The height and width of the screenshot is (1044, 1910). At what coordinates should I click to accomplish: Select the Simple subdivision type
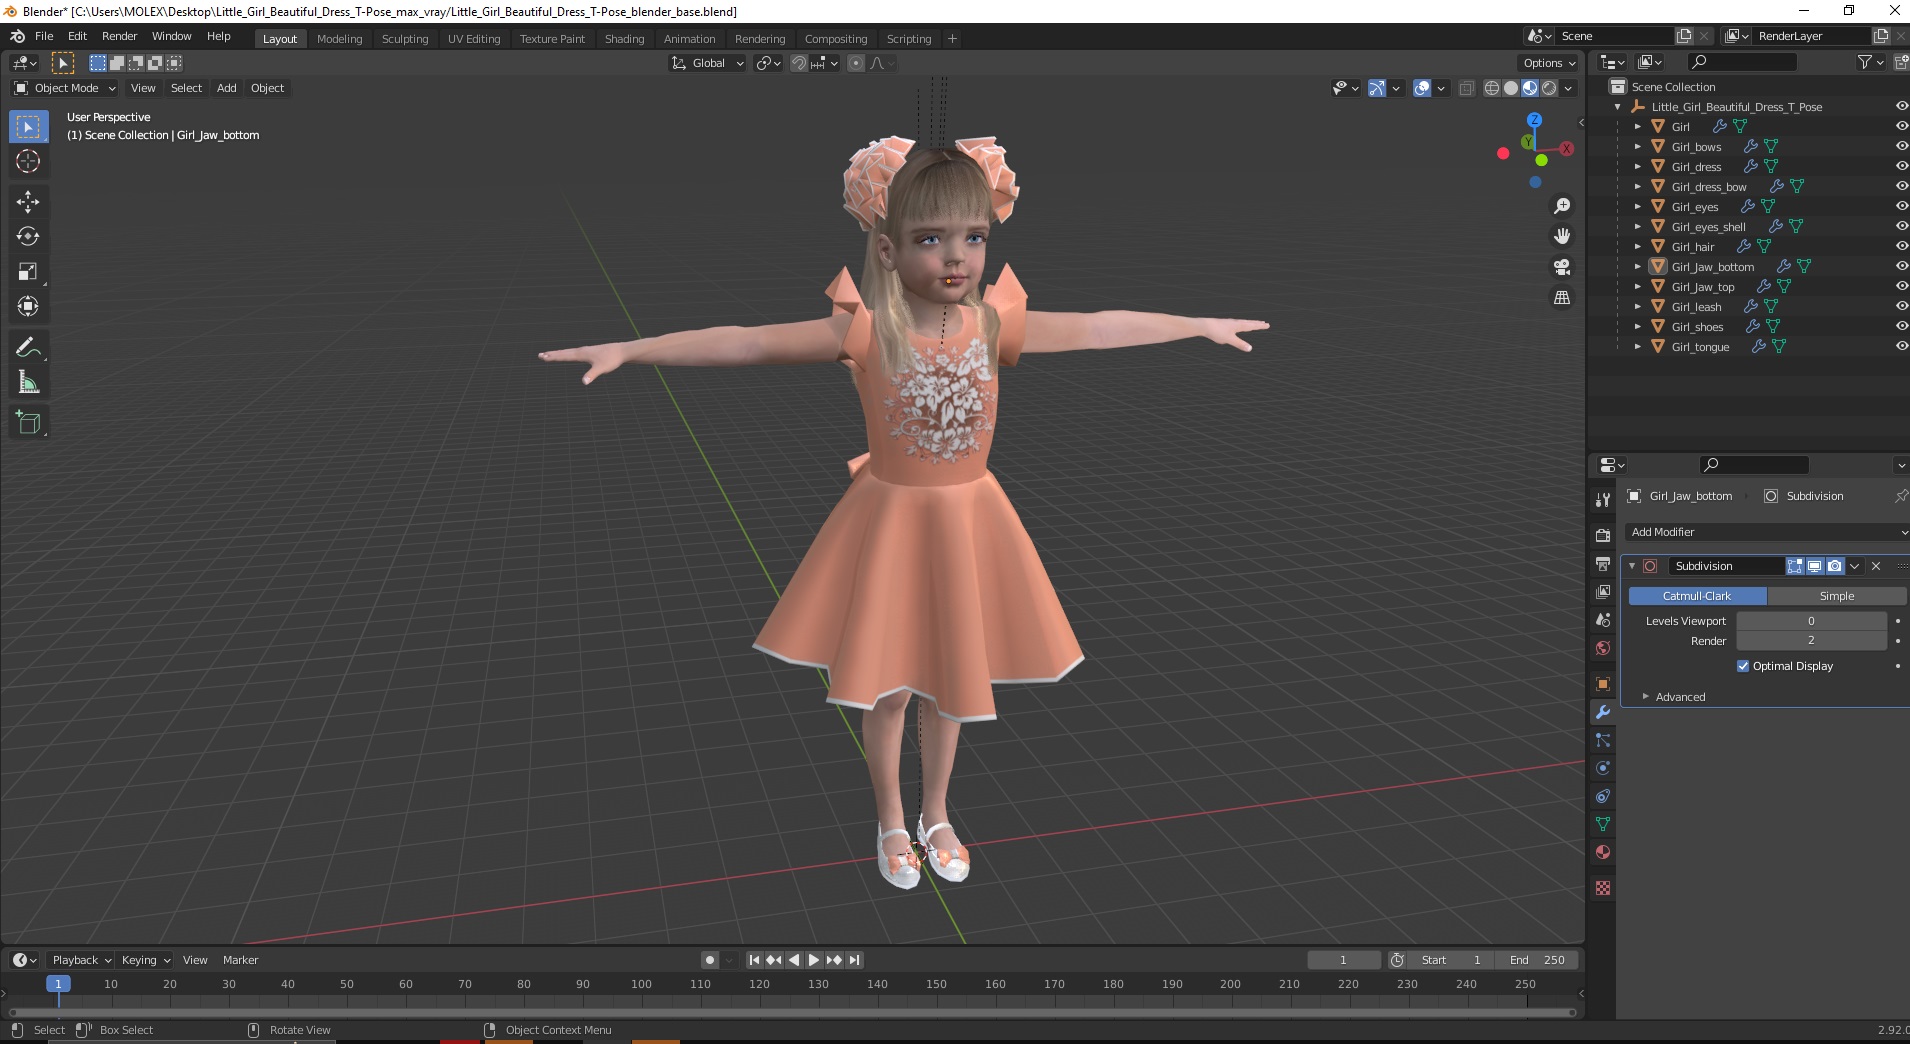1837,596
